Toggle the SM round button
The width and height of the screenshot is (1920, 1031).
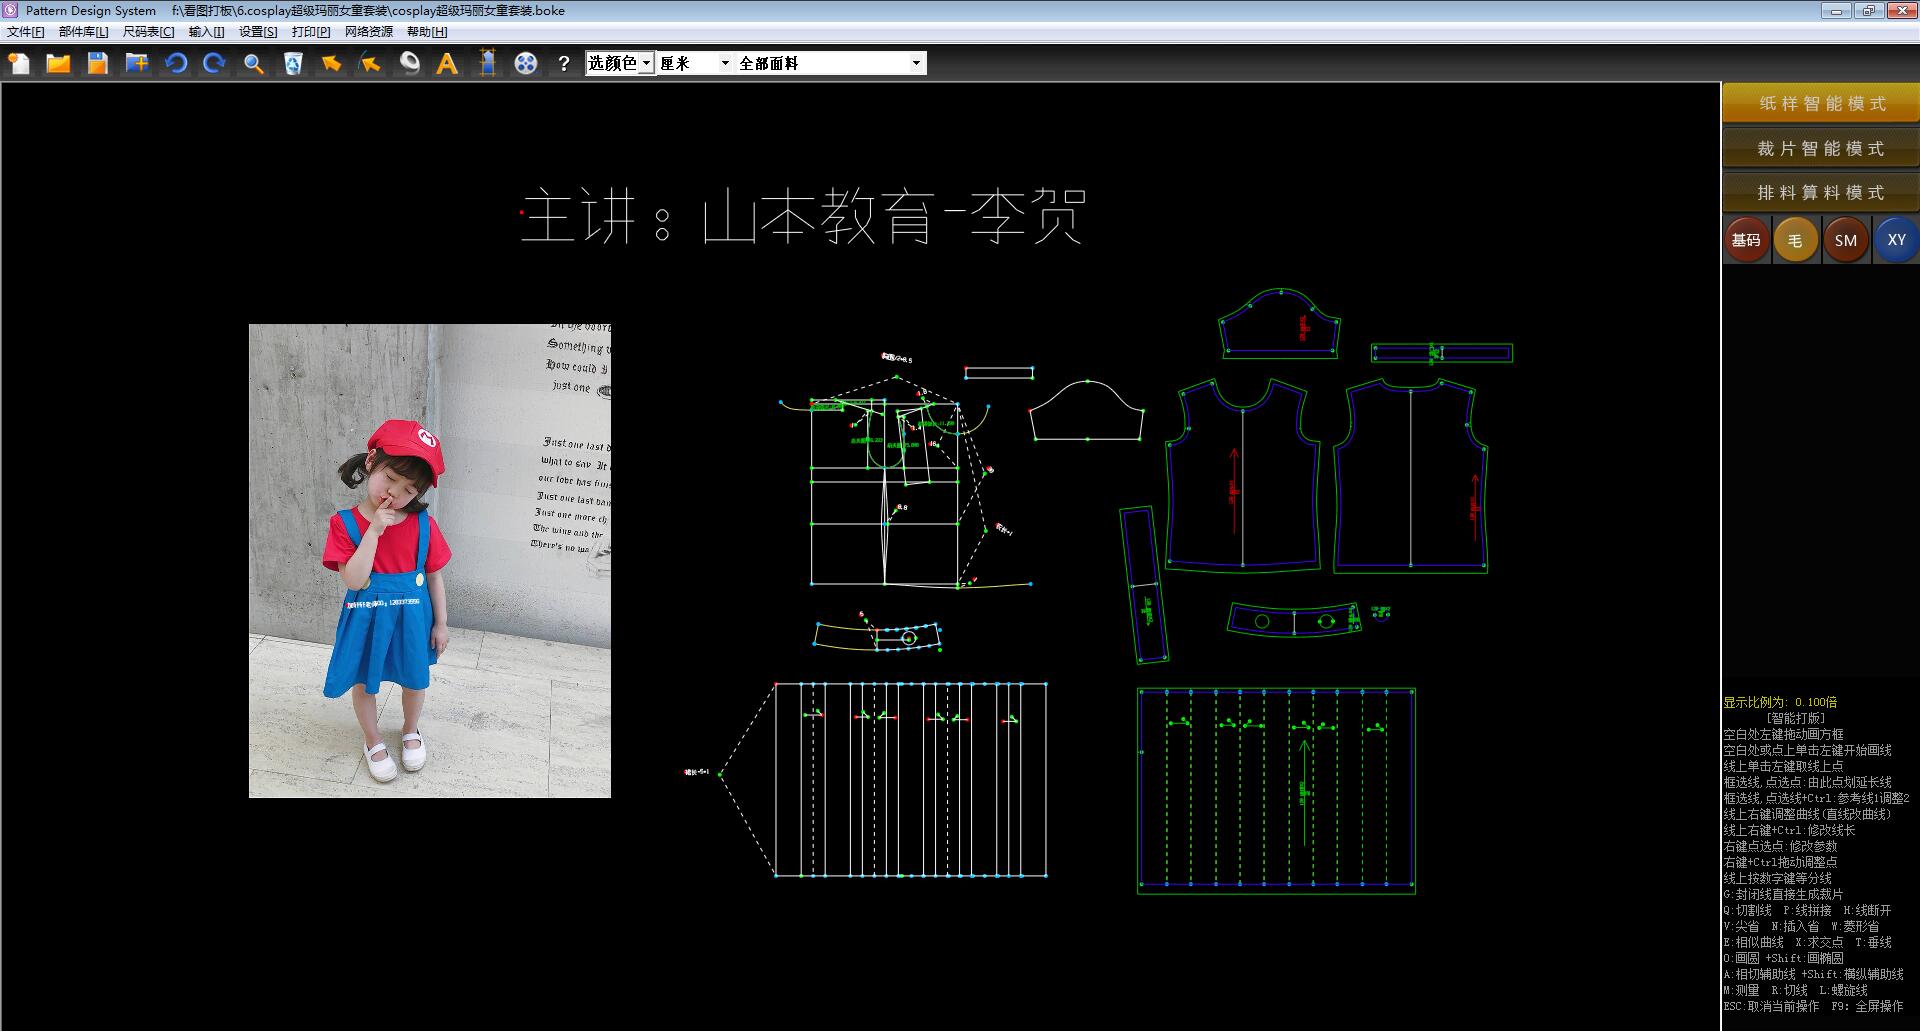1846,240
